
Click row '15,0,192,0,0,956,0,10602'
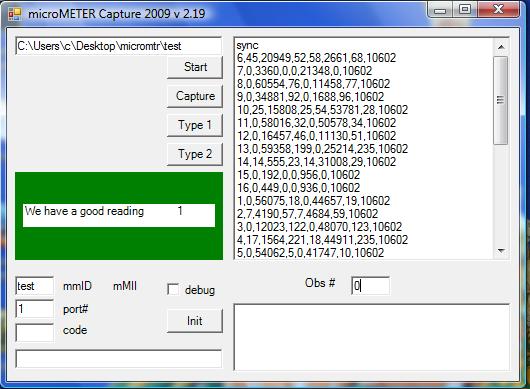pos(298,175)
